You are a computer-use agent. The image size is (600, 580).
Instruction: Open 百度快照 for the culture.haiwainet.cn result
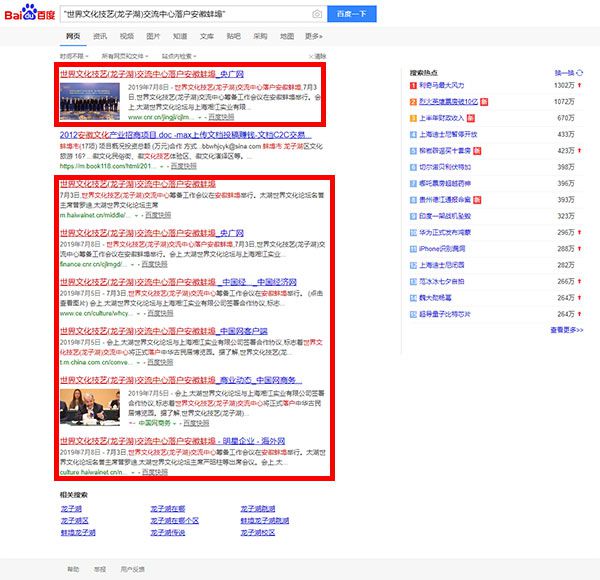[155, 472]
